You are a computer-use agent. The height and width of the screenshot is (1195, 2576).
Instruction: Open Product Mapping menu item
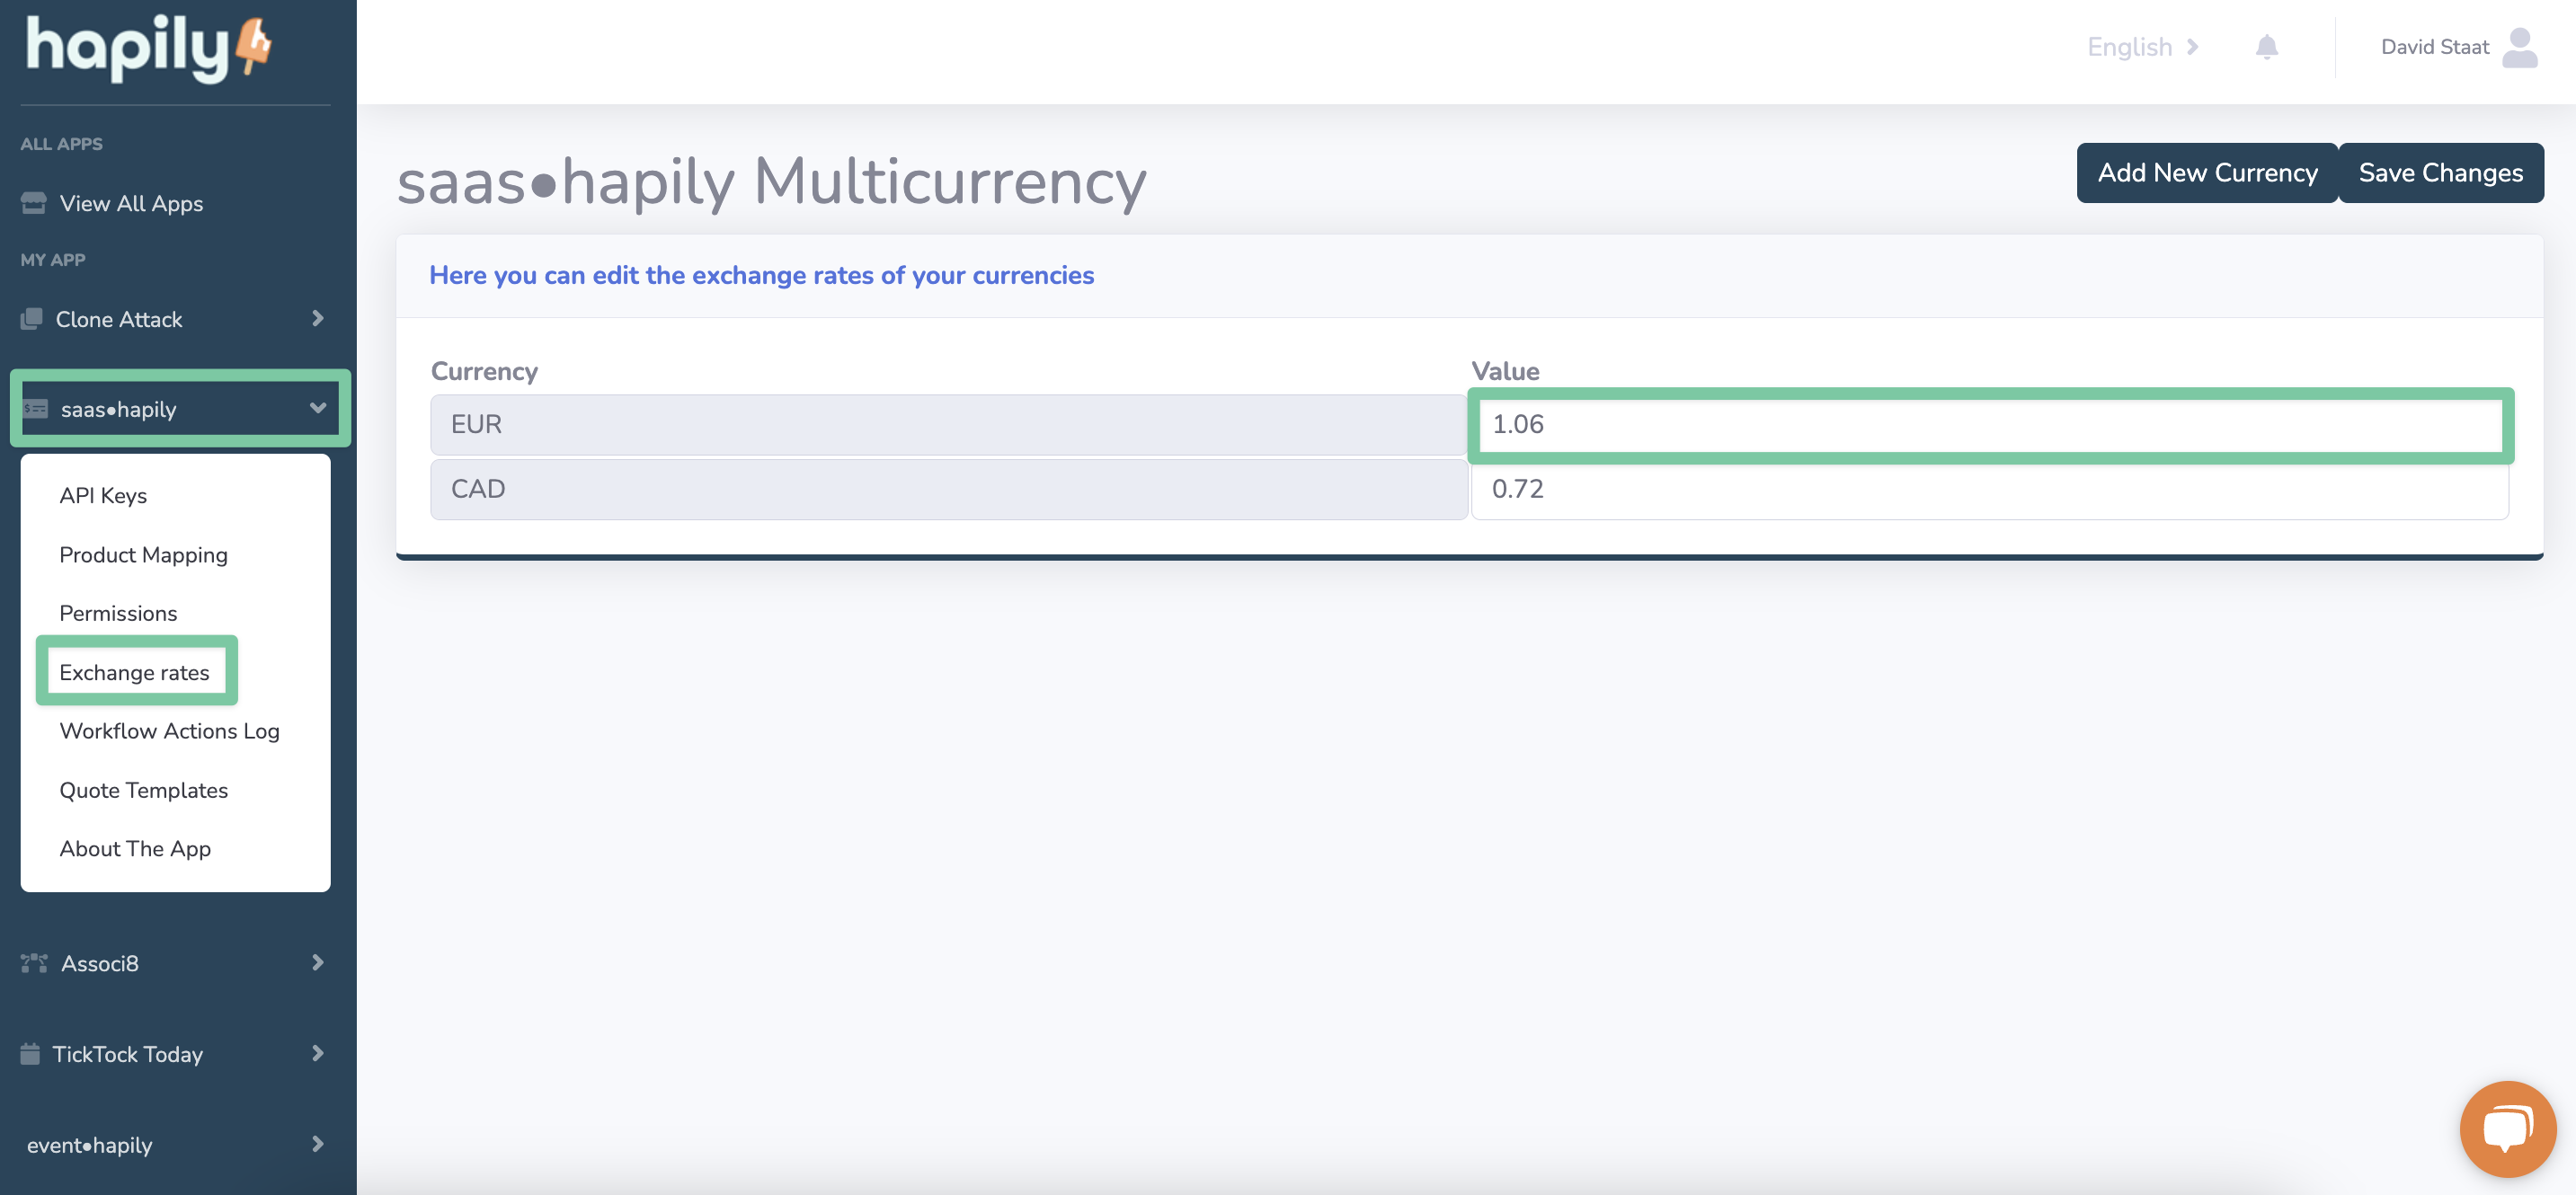point(143,555)
